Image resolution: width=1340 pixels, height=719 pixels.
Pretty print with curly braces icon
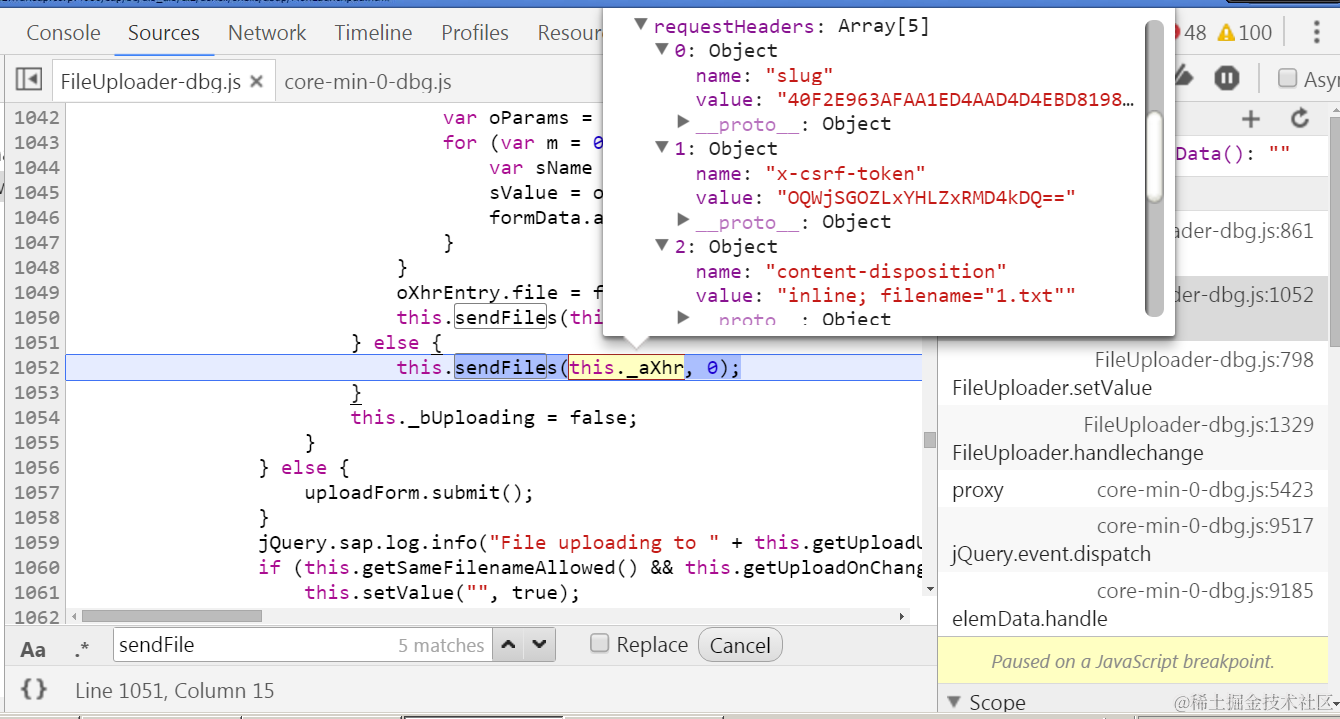[34, 689]
